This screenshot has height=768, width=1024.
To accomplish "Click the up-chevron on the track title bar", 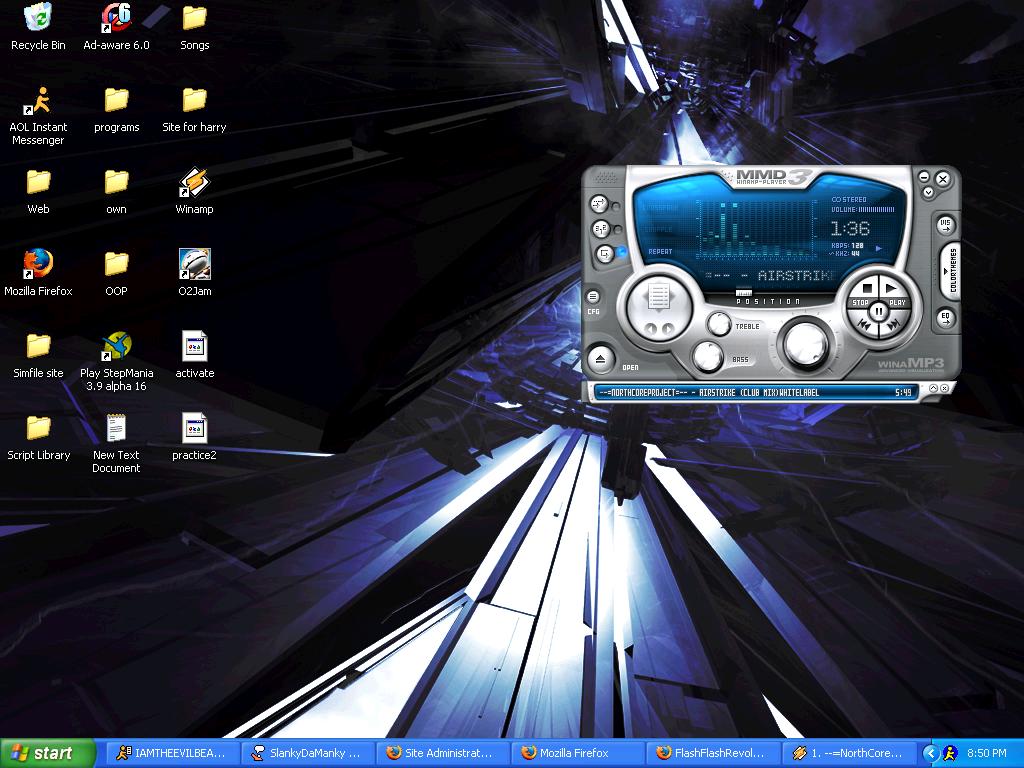I will pos(933,389).
